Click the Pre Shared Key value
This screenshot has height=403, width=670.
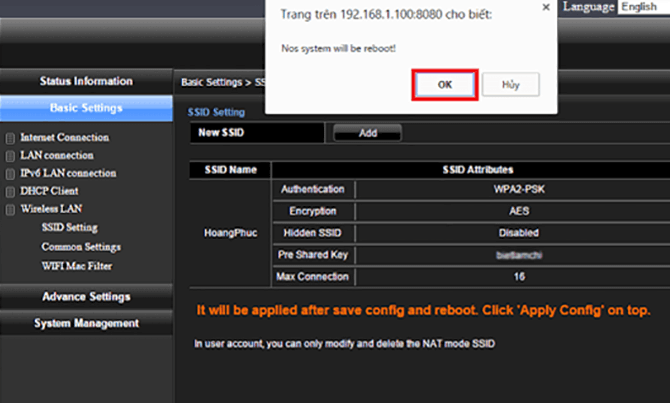[519, 256]
